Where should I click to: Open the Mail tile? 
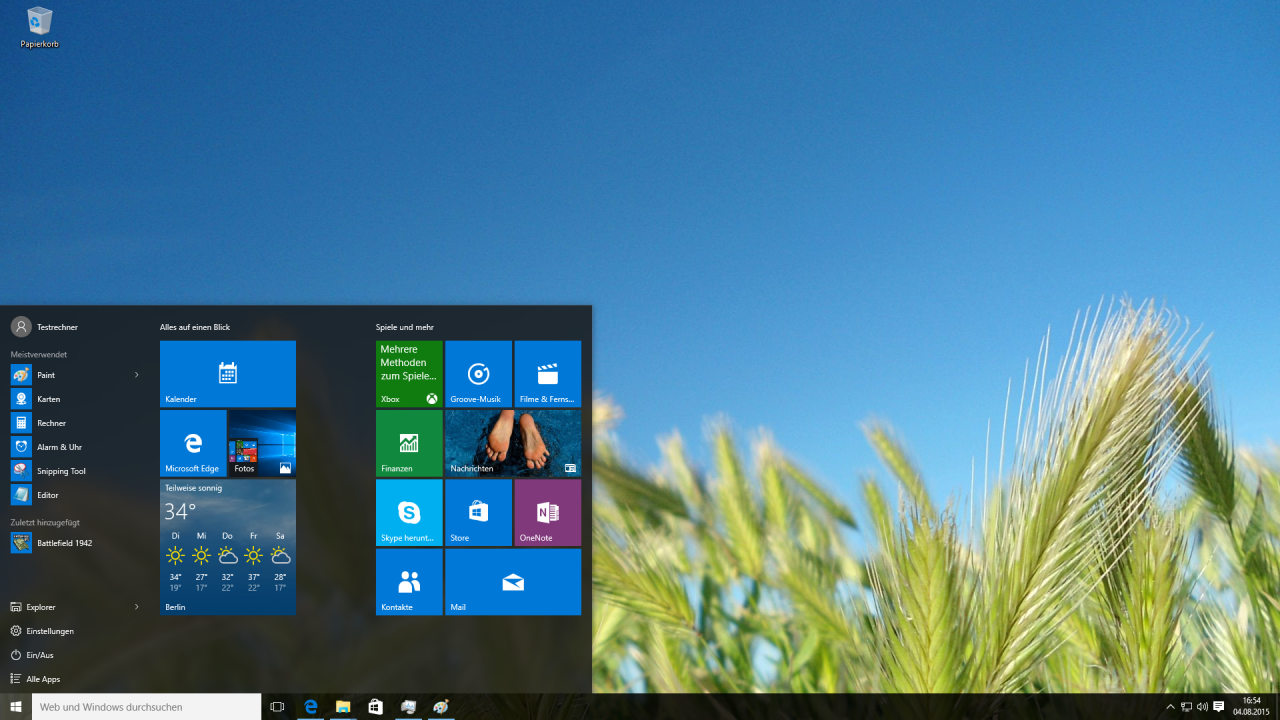513,581
